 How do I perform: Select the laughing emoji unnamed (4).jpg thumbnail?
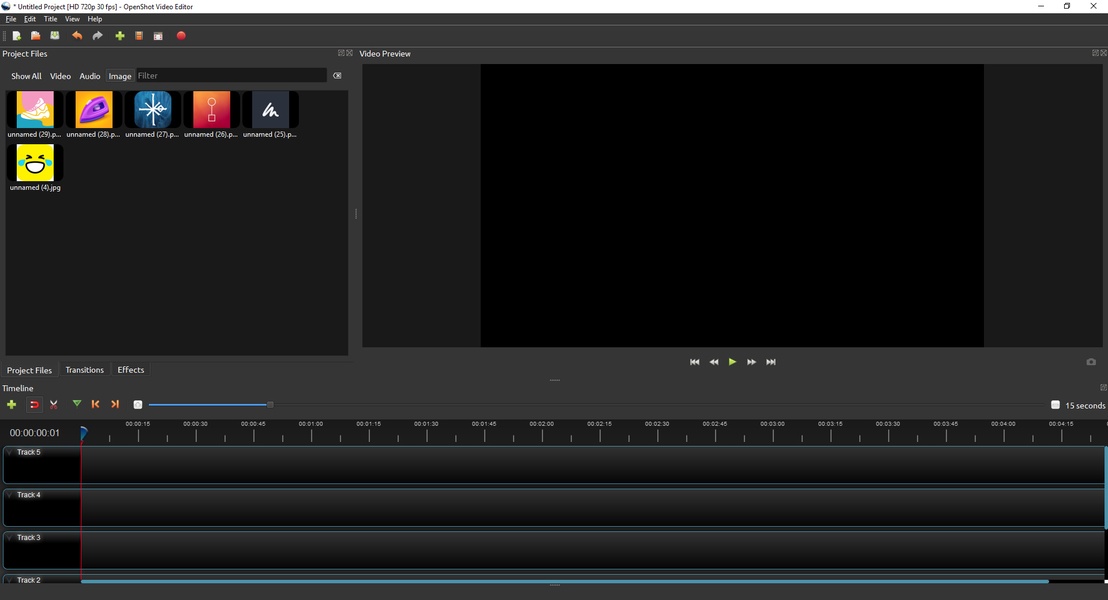point(35,164)
